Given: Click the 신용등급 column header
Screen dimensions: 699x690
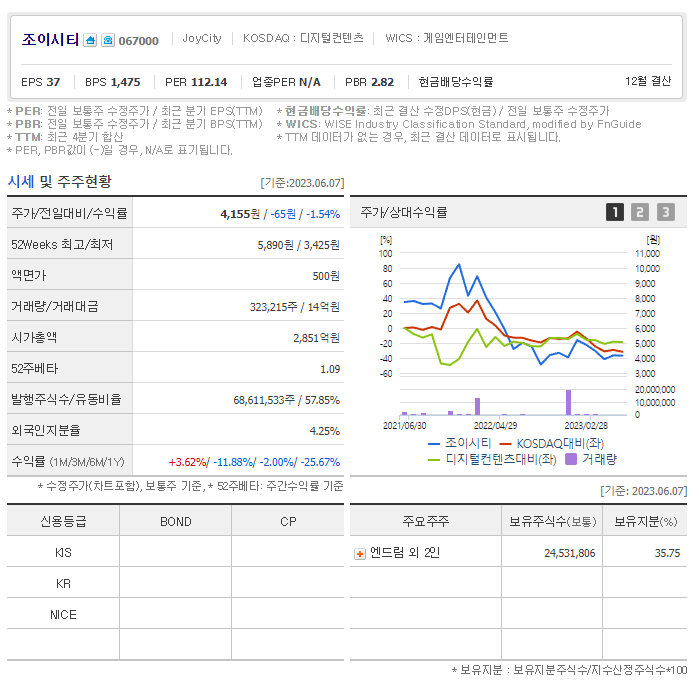Looking at the screenshot, I should click(x=63, y=521).
